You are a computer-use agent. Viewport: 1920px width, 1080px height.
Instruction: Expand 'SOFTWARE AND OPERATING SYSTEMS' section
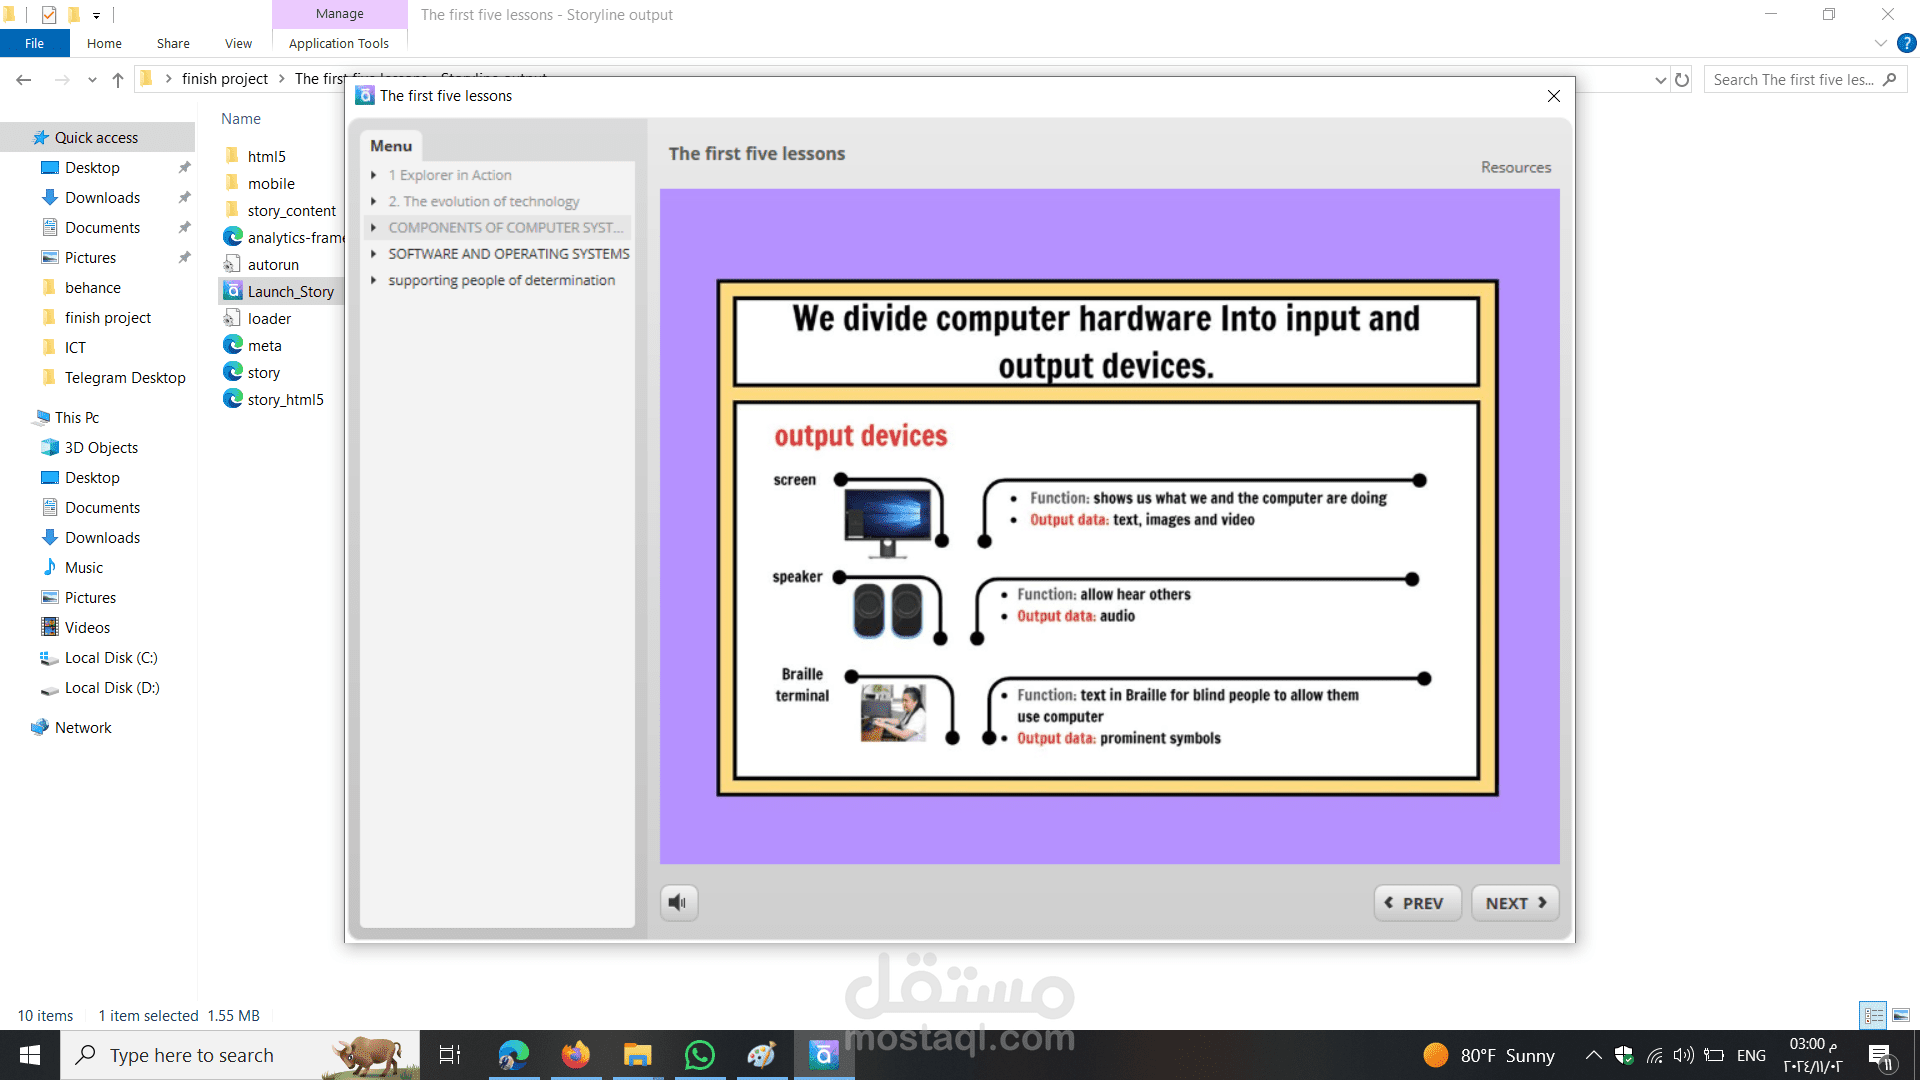click(374, 254)
